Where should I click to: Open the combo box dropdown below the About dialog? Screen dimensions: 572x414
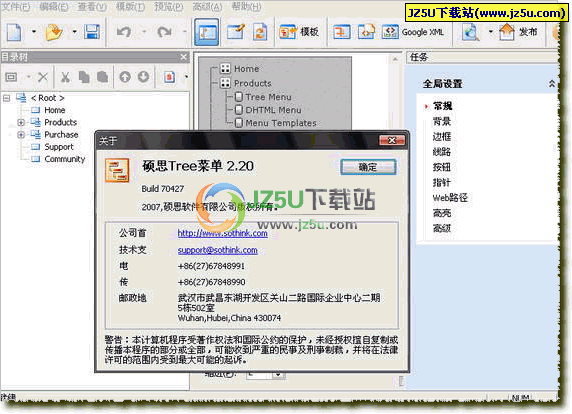pos(278,375)
